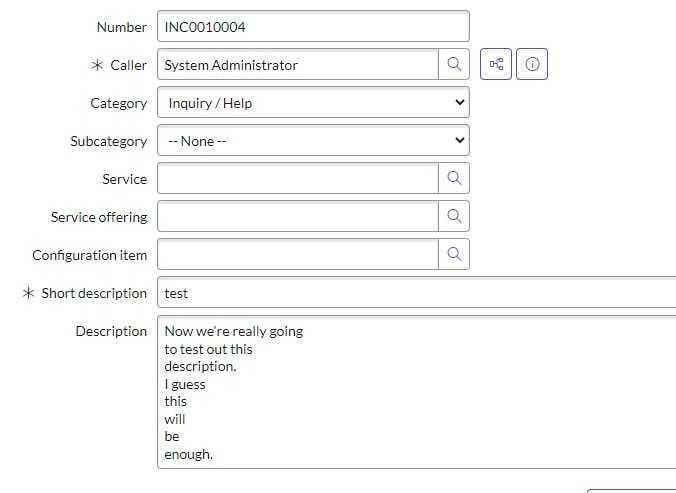Click the Service lookup magnifier icon

pos(454,178)
